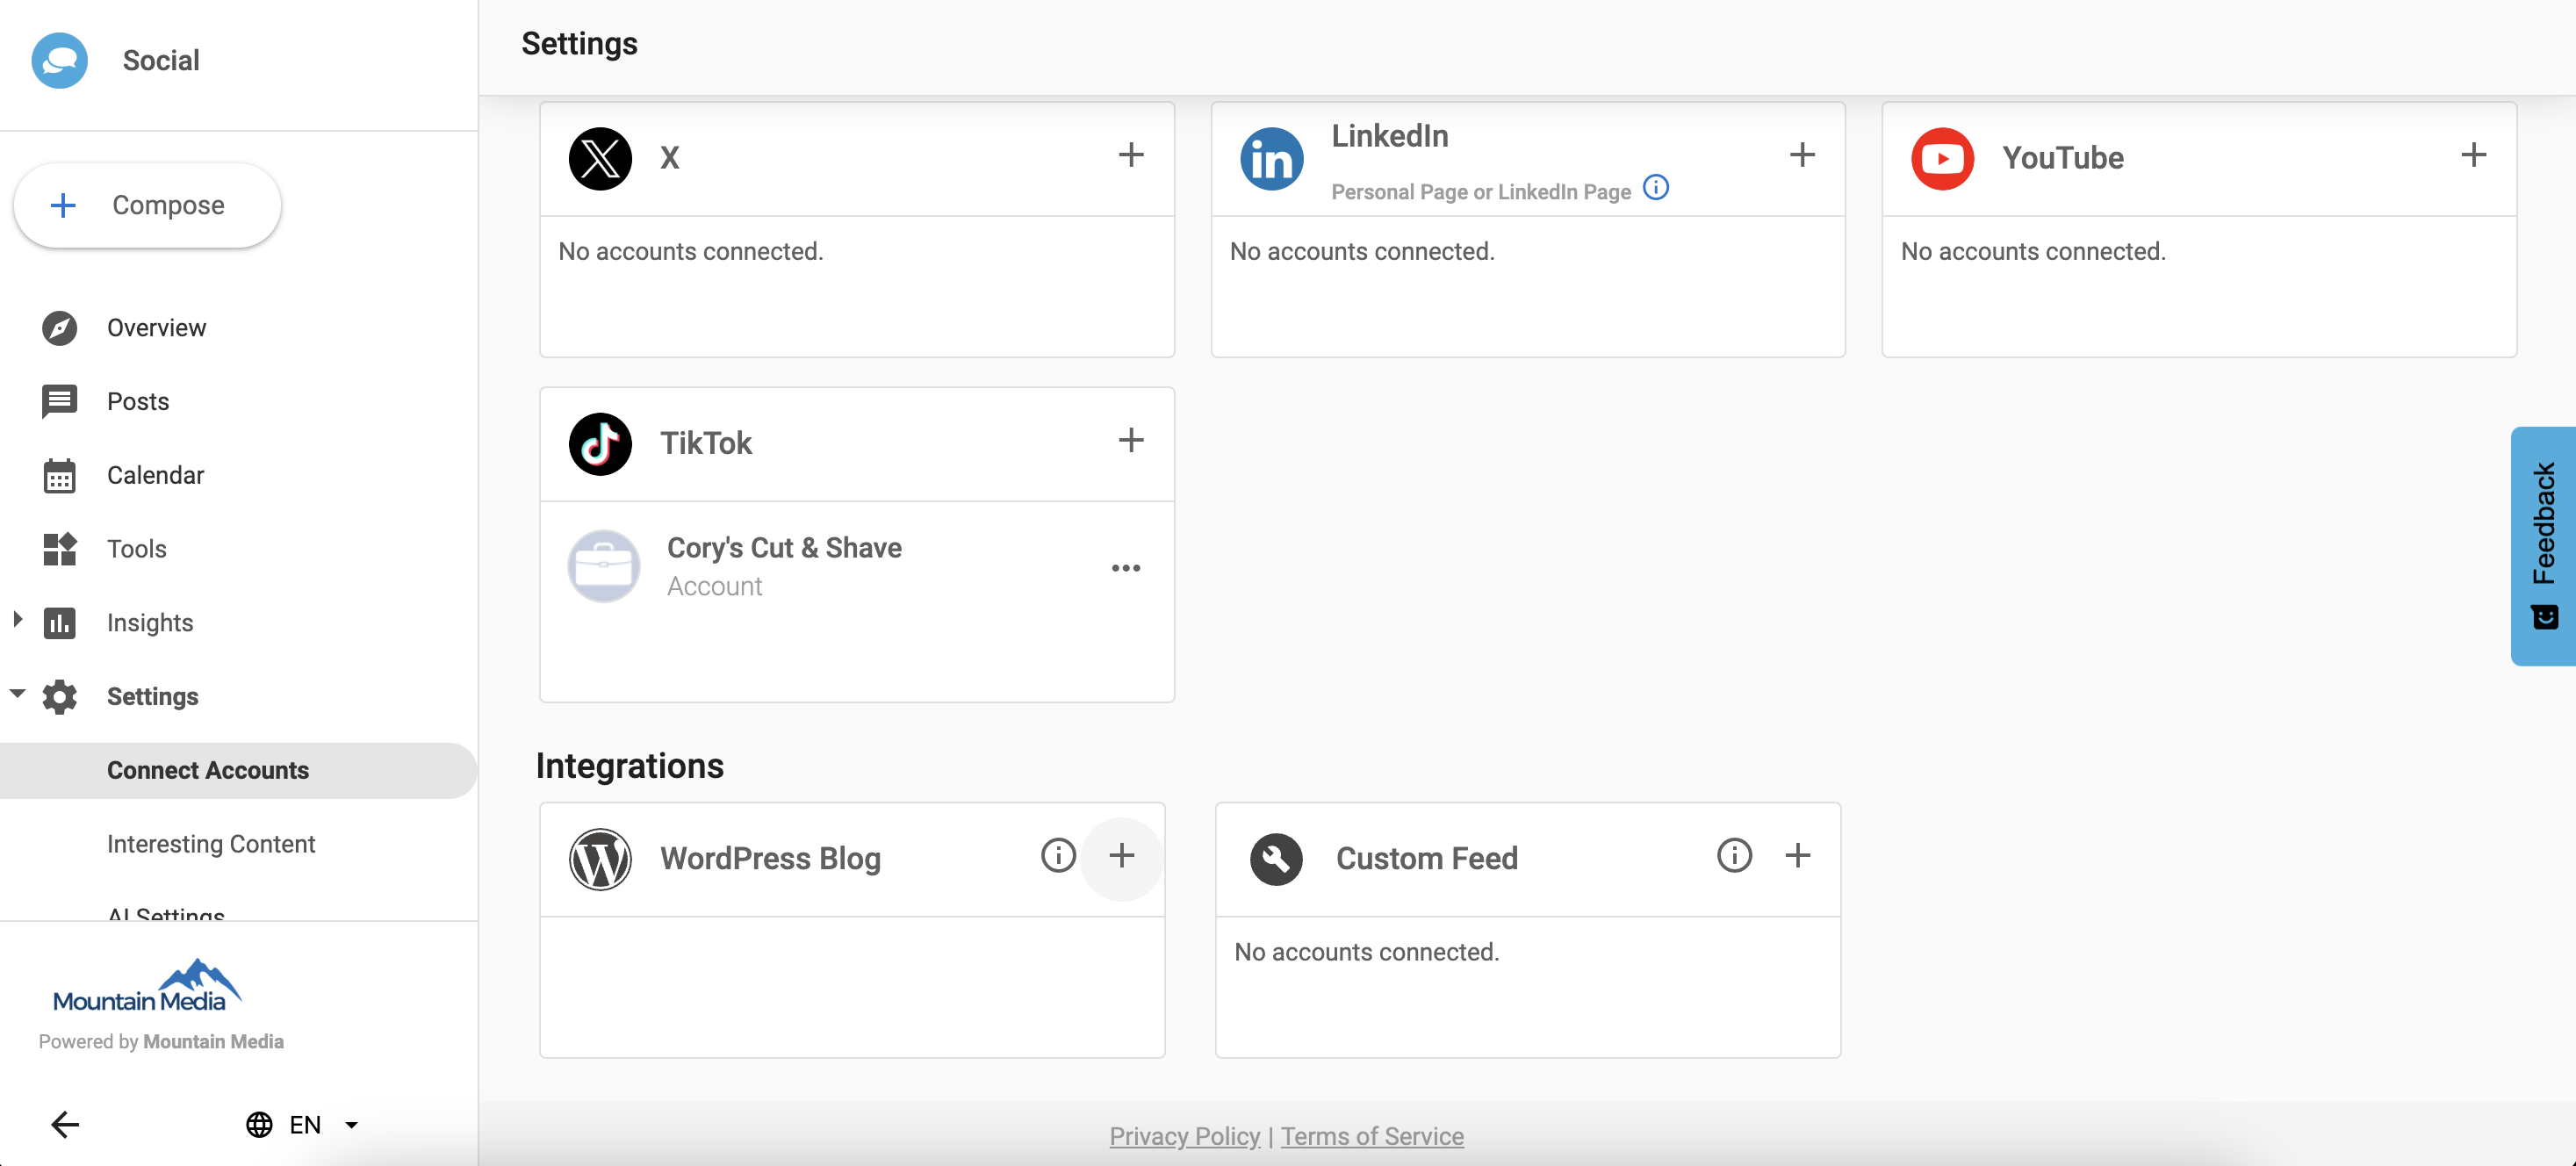Open the Terms of Service link
Screen dimensions: 2576x1166
1371,1136
